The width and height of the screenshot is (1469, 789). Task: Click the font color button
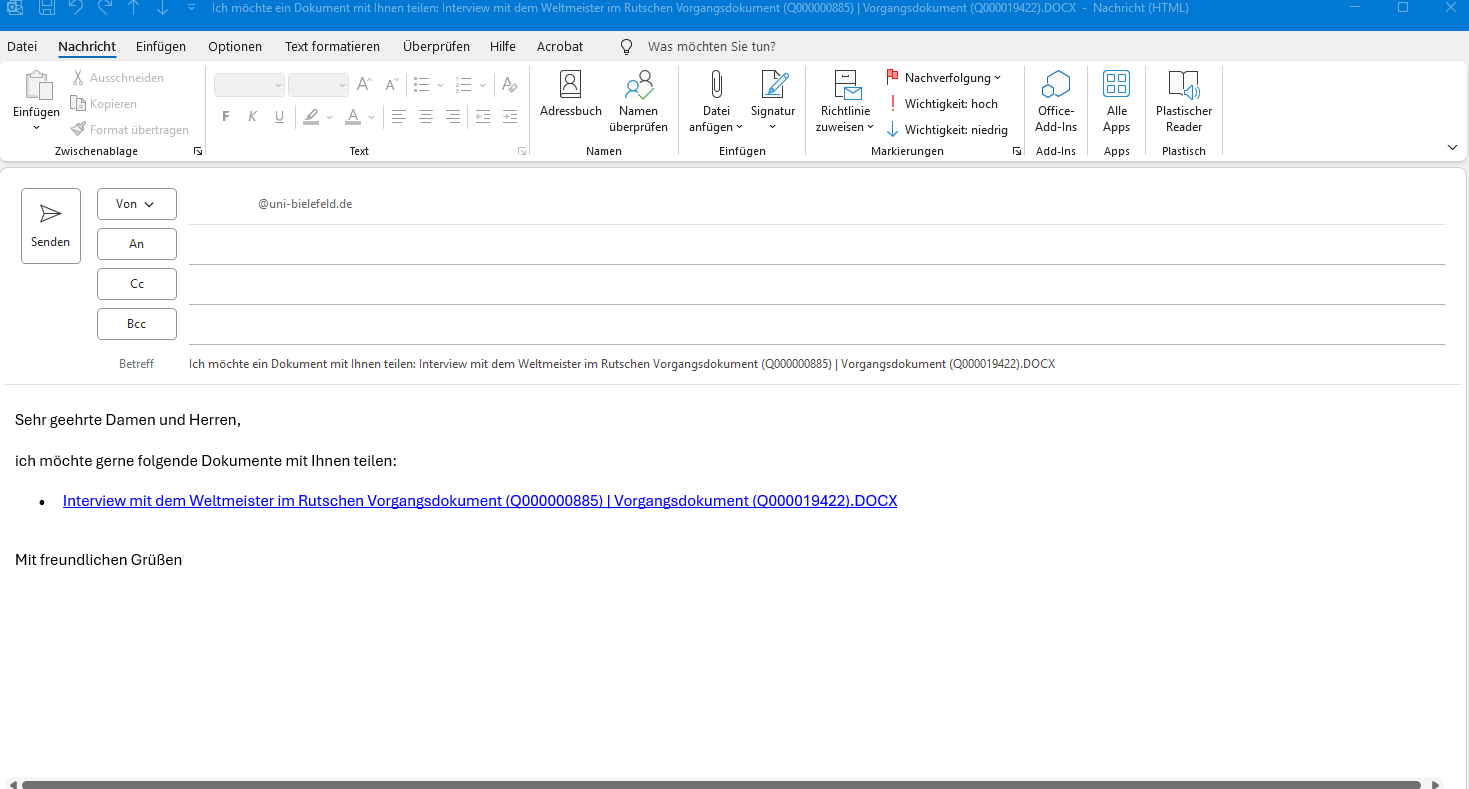352,117
